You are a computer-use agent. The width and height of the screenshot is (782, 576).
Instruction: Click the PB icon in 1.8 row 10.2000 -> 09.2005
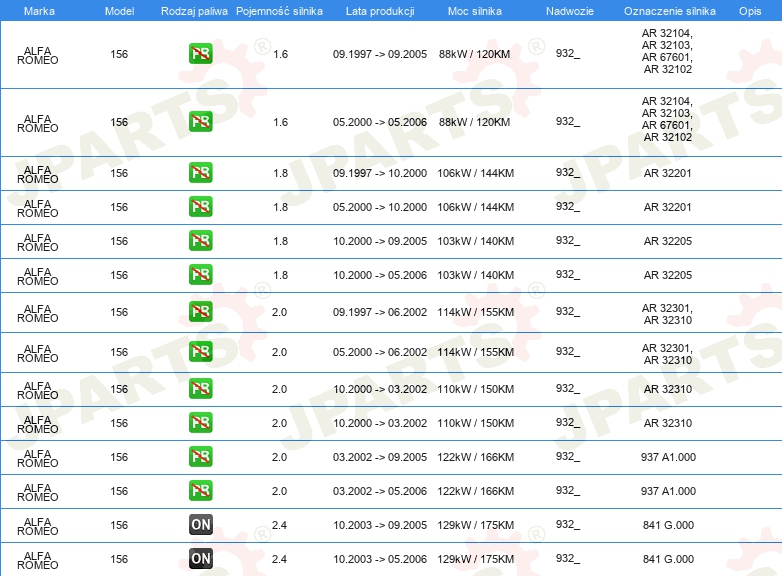coord(200,241)
